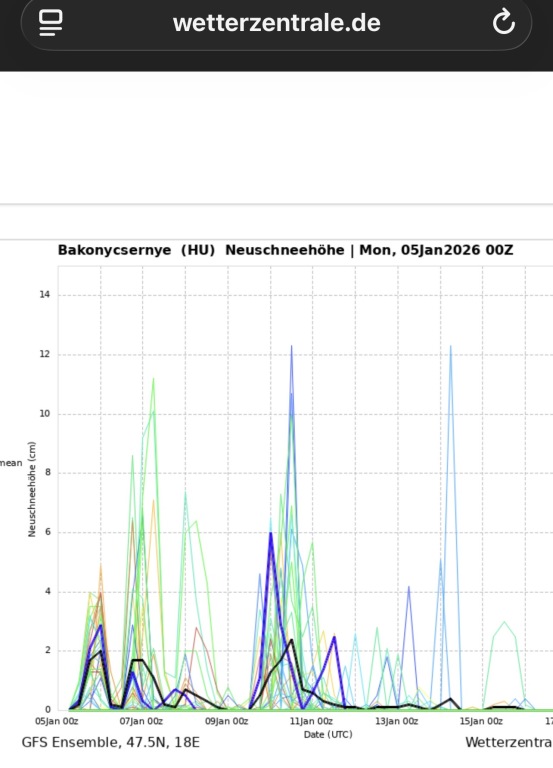Viewport: 553px width, 768px height.
Task: Click the y-axis value 12
Action: [x=45, y=354]
